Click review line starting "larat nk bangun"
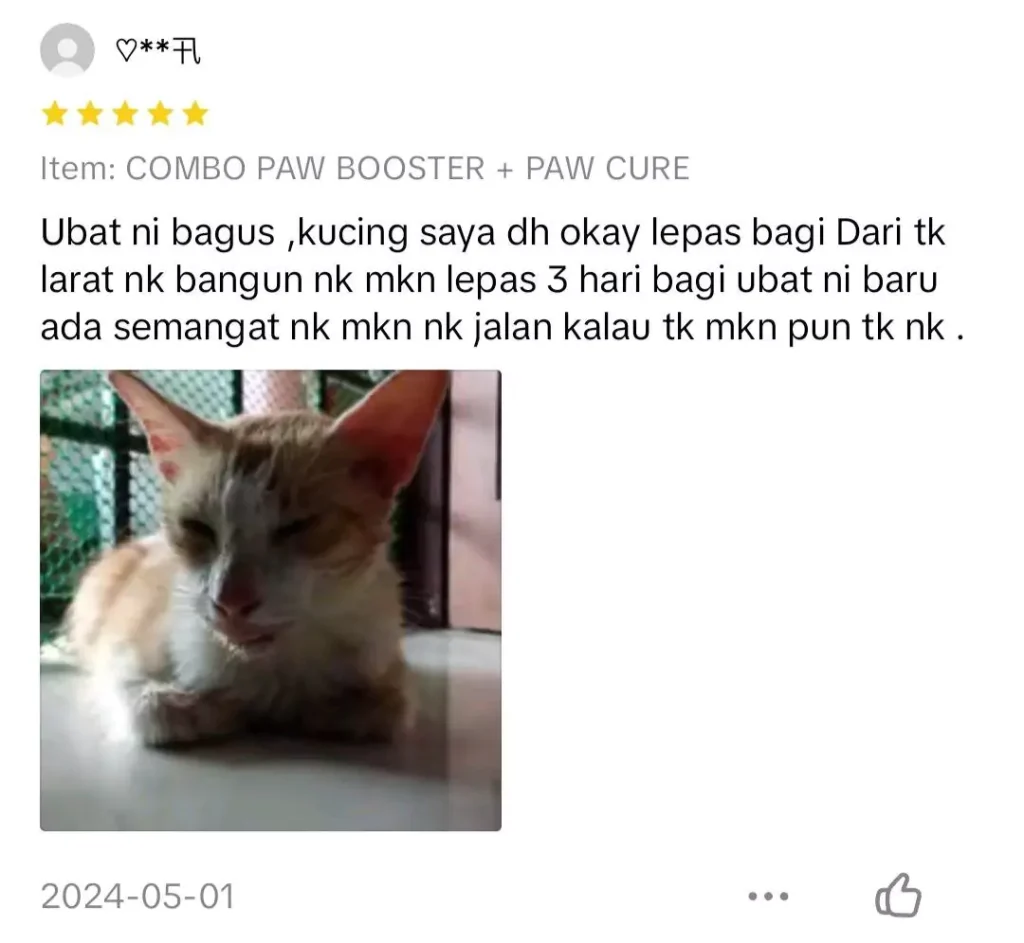Viewport: 1024px width, 943px height. 489,281
